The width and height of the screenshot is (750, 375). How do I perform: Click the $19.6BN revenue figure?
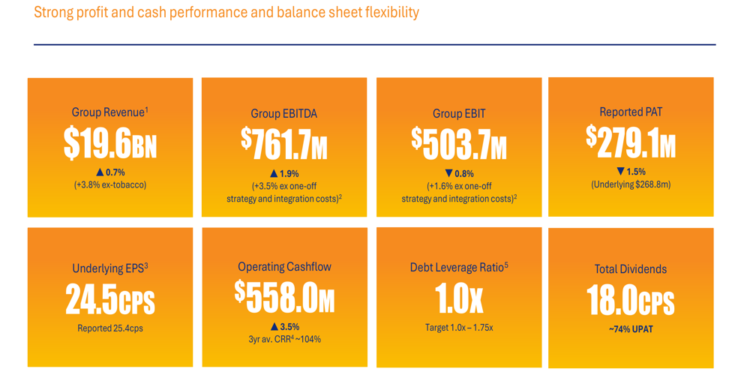coord(110,142)
